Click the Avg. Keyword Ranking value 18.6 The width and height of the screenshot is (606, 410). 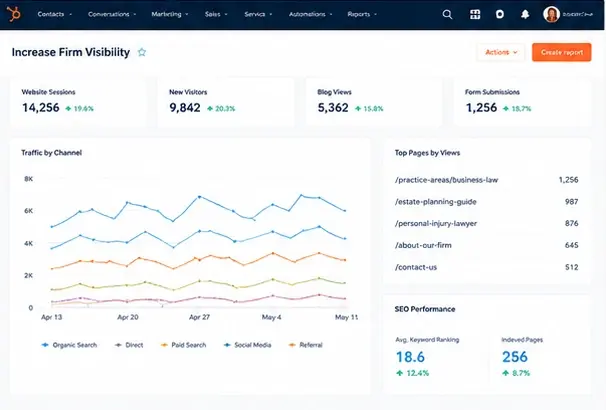click(x=410, y=357)
